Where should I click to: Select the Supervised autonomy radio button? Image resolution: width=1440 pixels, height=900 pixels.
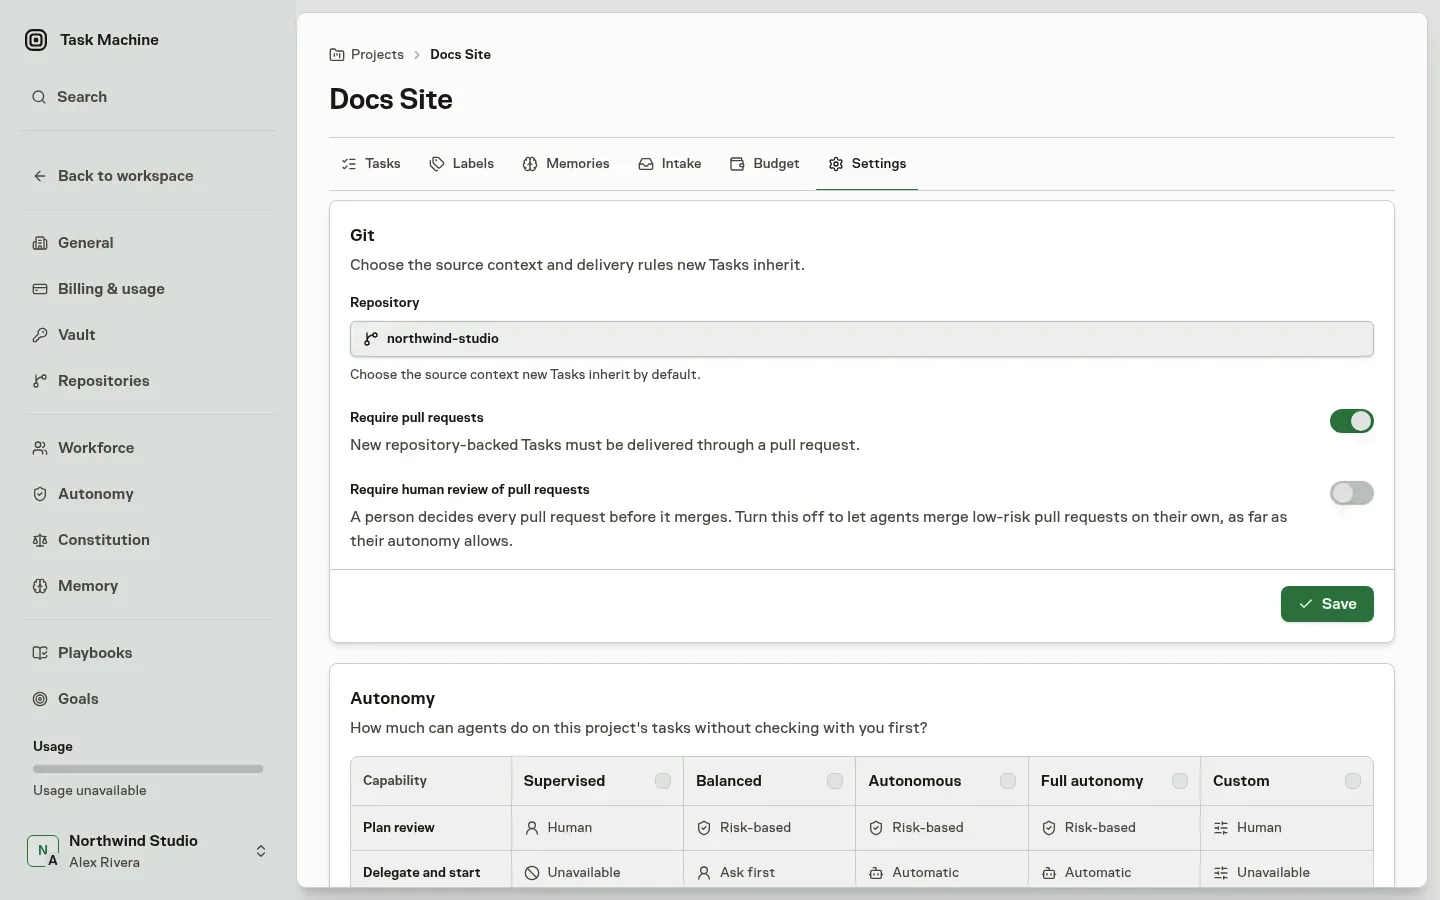[663, 781]
